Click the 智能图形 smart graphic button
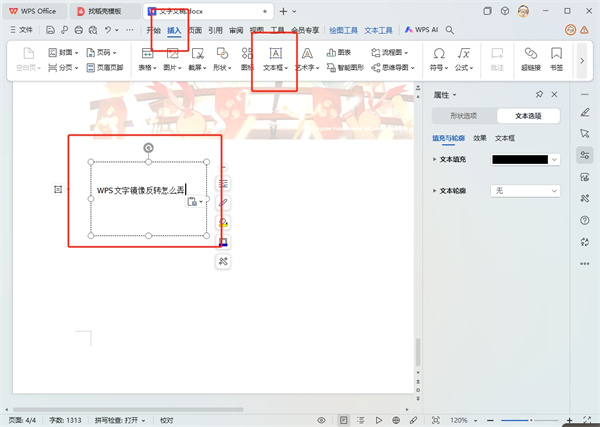 pyautogui.click(x=345, y=68)
